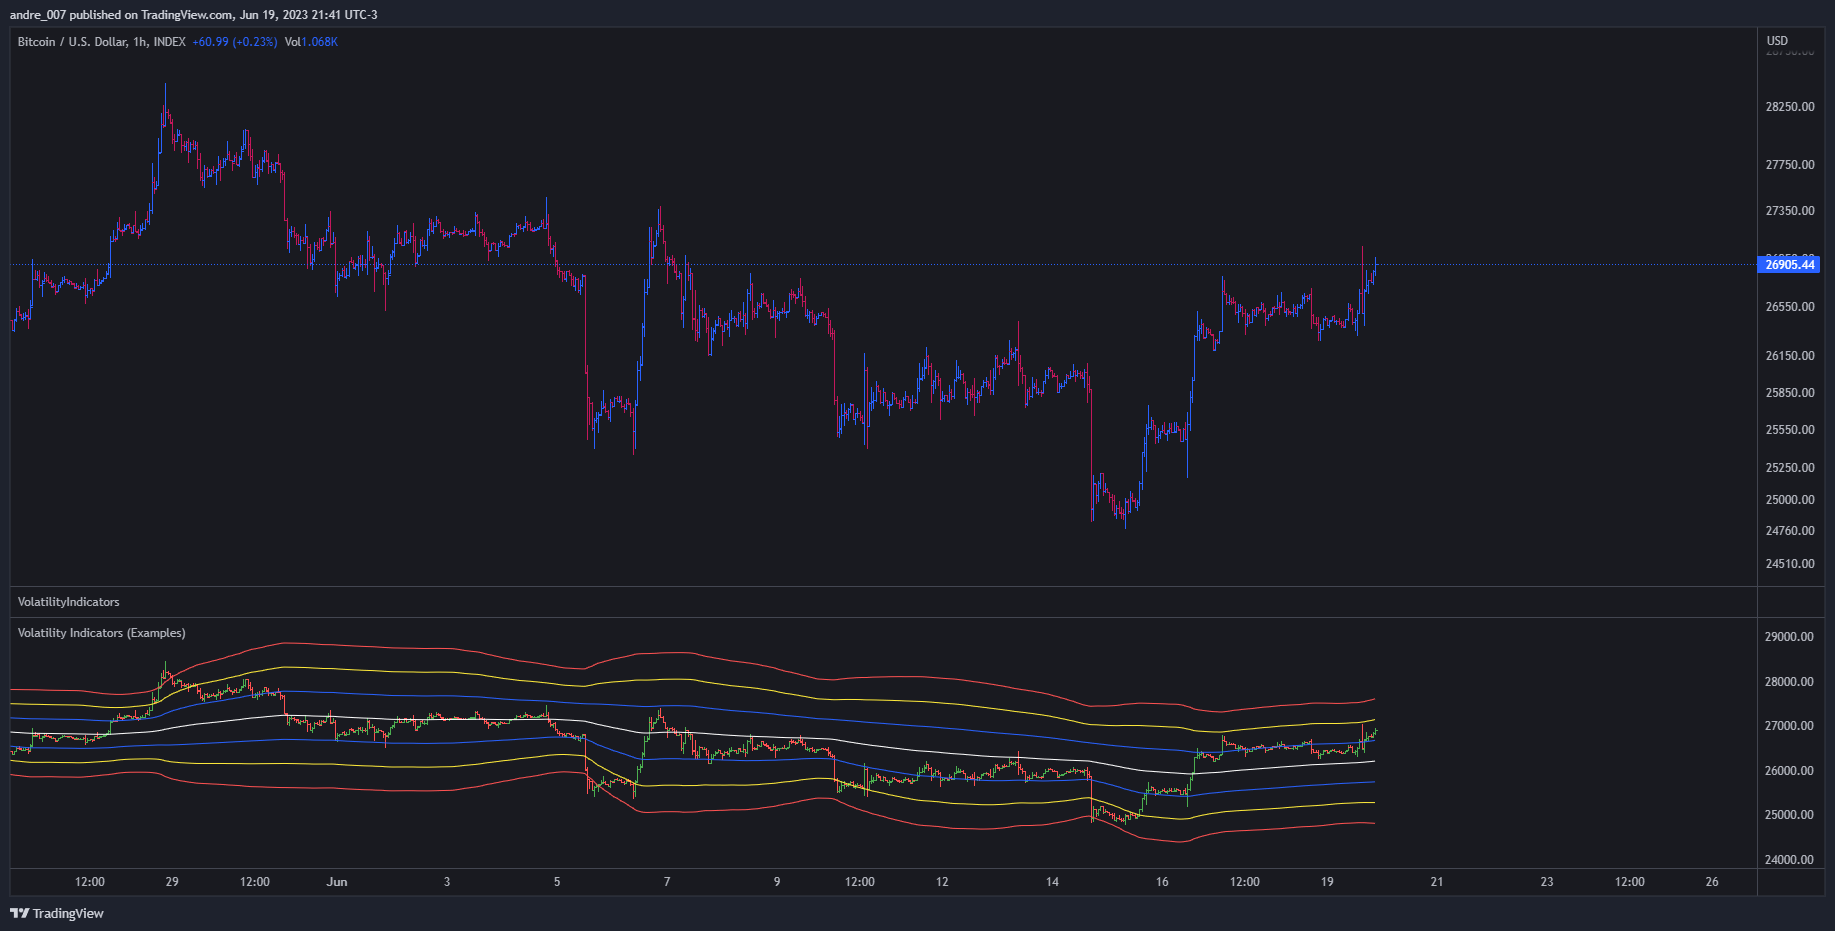Screen dimensions: 1835x931
Task: Click the 21 date label on time axis
Action: tap(1437, 882)
